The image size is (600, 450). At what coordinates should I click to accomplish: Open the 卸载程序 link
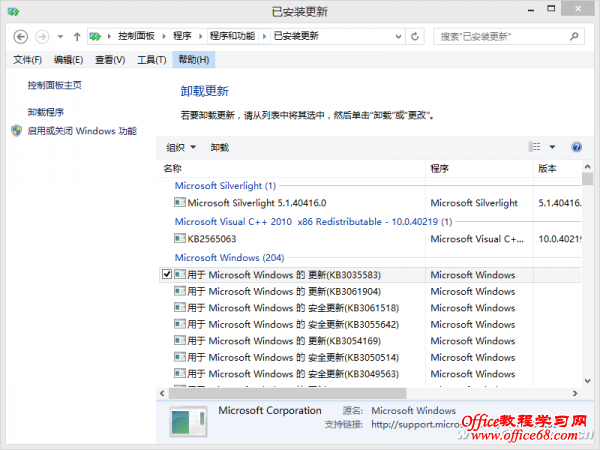(46, 112)
